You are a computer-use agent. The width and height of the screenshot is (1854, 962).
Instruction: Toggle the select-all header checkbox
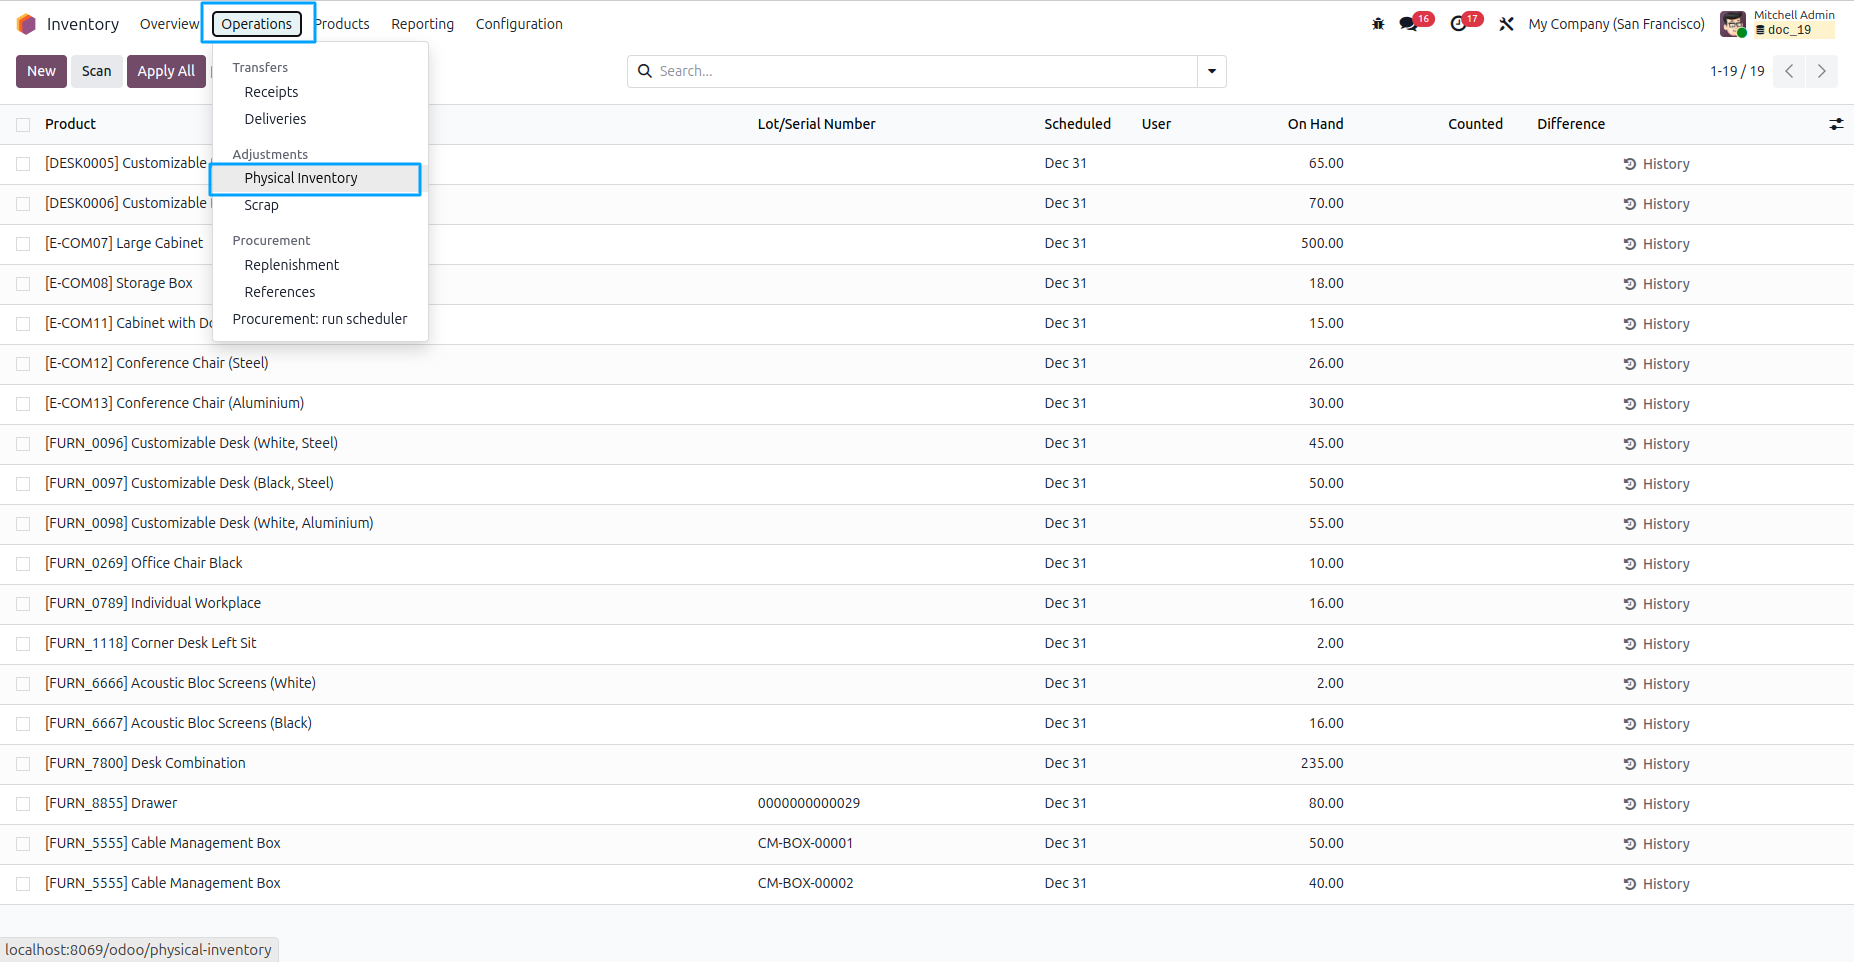point(23,125)
